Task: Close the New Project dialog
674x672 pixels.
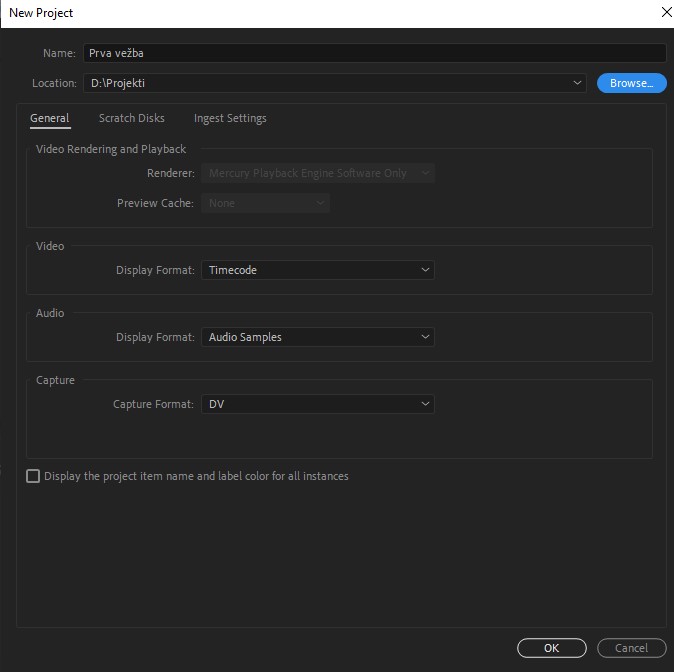Action: click(x=666, y=12)
